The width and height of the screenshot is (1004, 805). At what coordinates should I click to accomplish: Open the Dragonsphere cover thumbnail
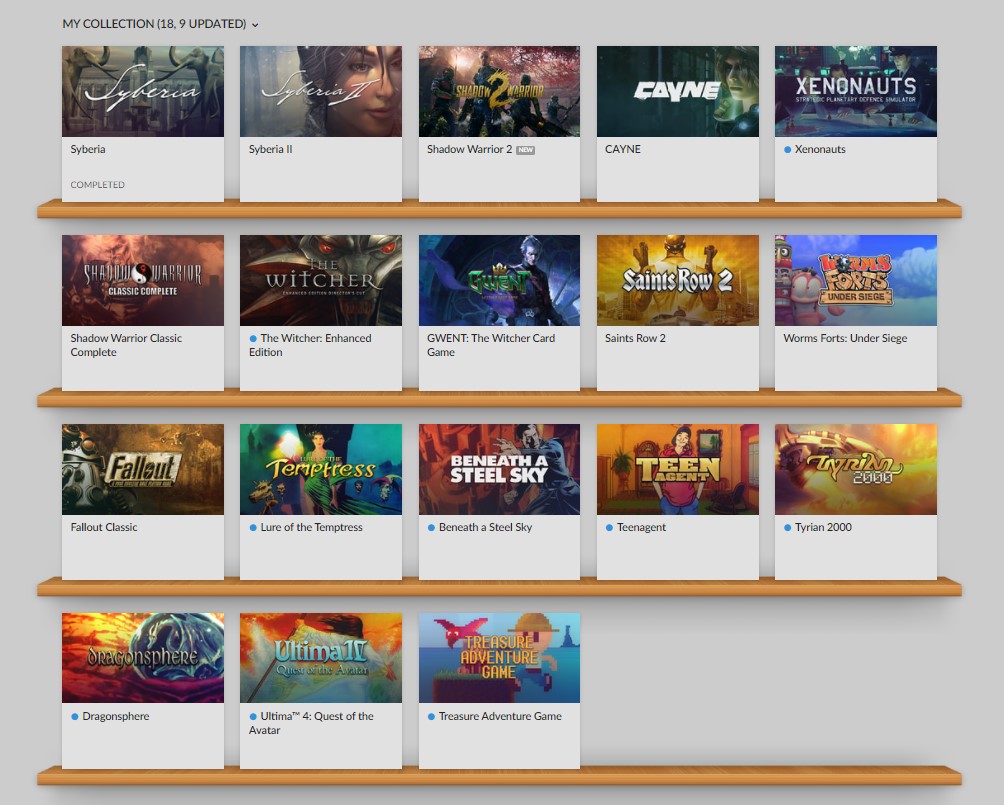[x=143, y=658]
